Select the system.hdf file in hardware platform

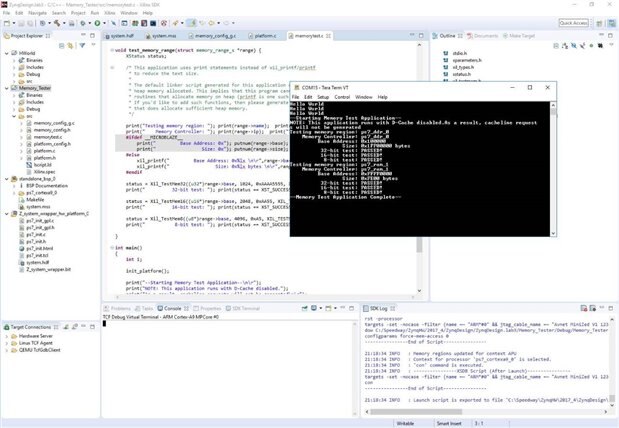pyautogui.click(x=36, y=263)
